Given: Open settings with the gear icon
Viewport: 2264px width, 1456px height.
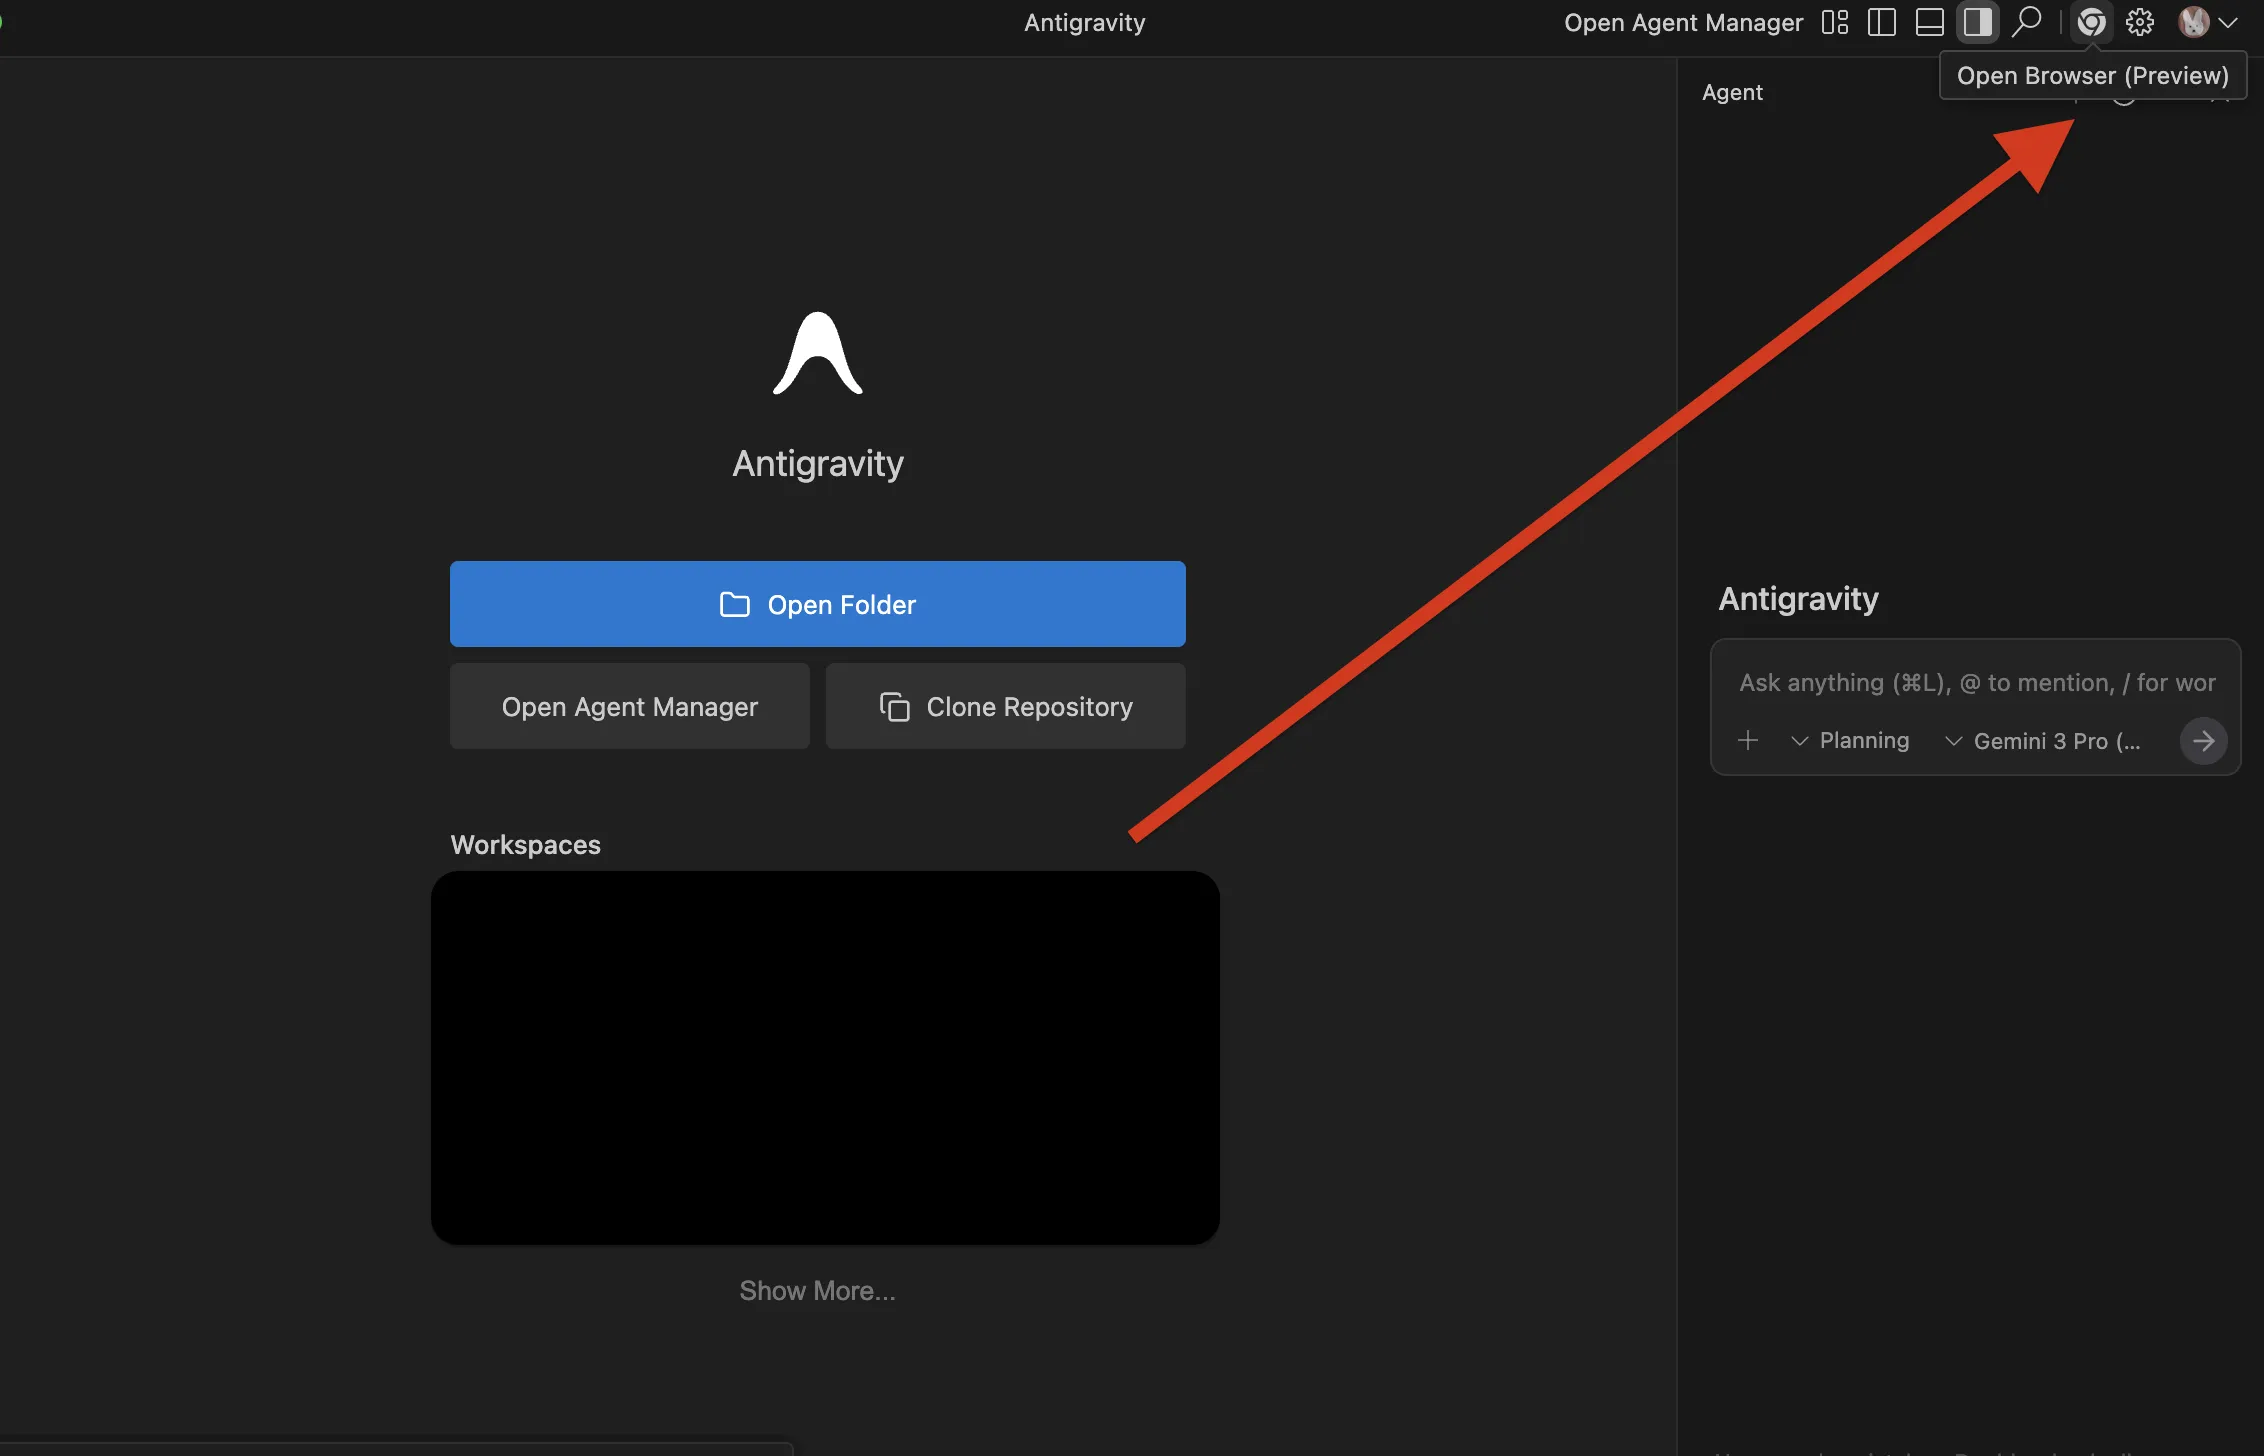Looking at the screenshot, I should tap(2139, 22).
